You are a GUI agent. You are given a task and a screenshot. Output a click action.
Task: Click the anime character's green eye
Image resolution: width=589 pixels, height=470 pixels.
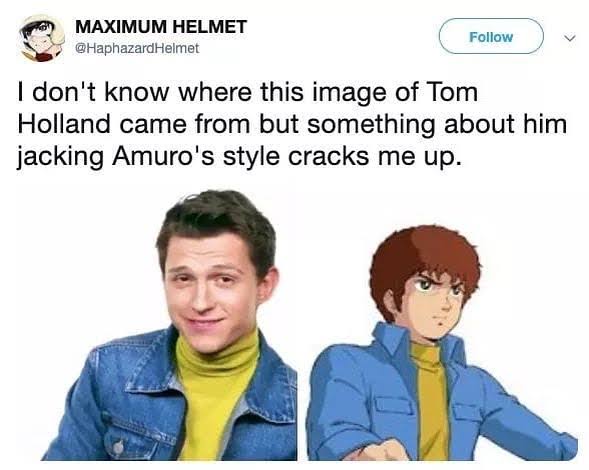tap(423, 285)
